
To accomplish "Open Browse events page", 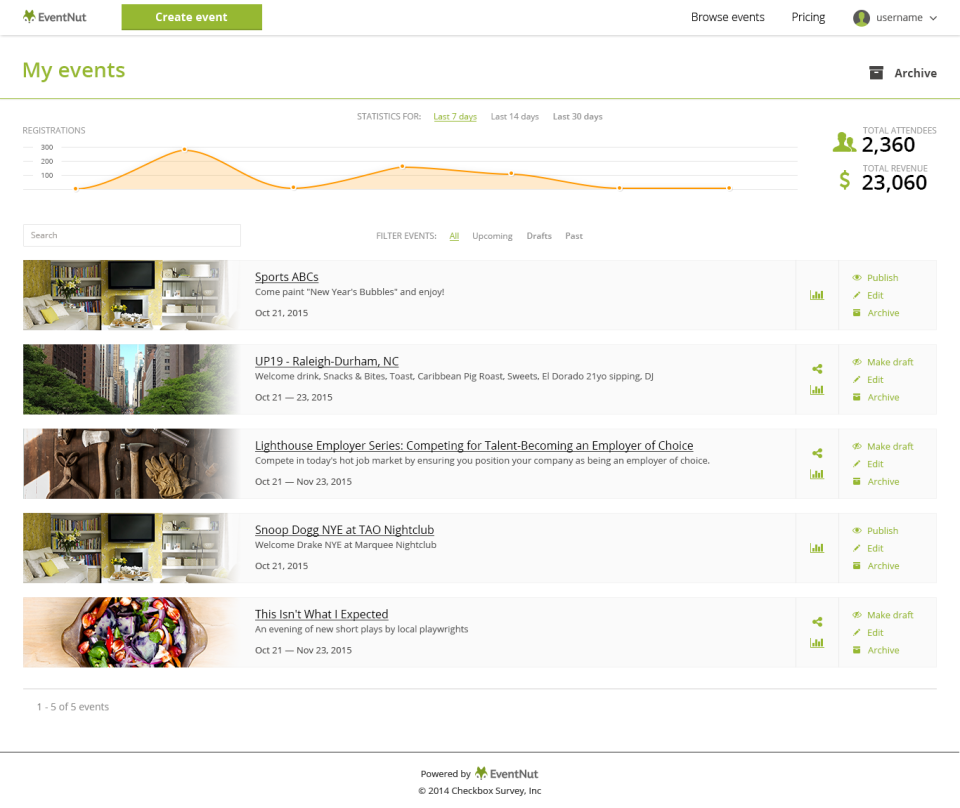I will 727,17.
